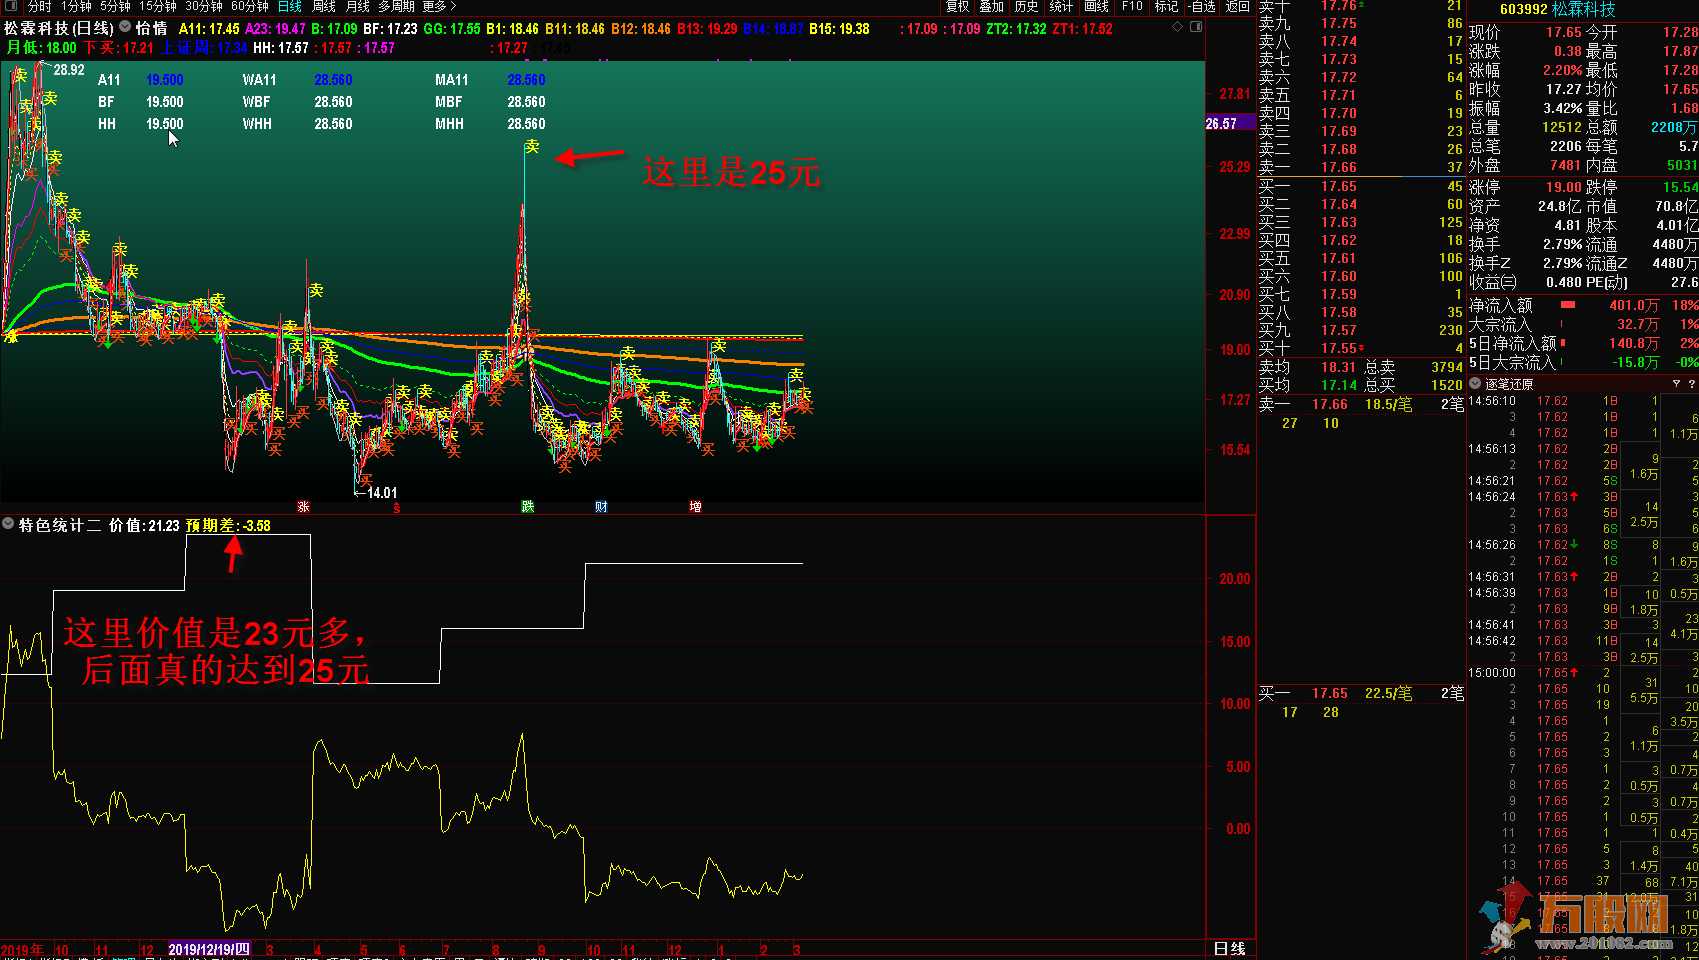The image size is (1699, 960).
Task: Toggle the panel layout icon at top-left
Action: [x=10, y=6]
